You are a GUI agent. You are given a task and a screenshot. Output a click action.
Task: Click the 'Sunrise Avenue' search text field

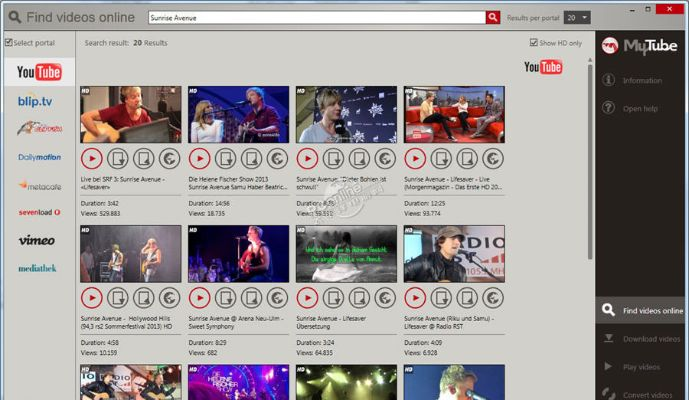315,17
